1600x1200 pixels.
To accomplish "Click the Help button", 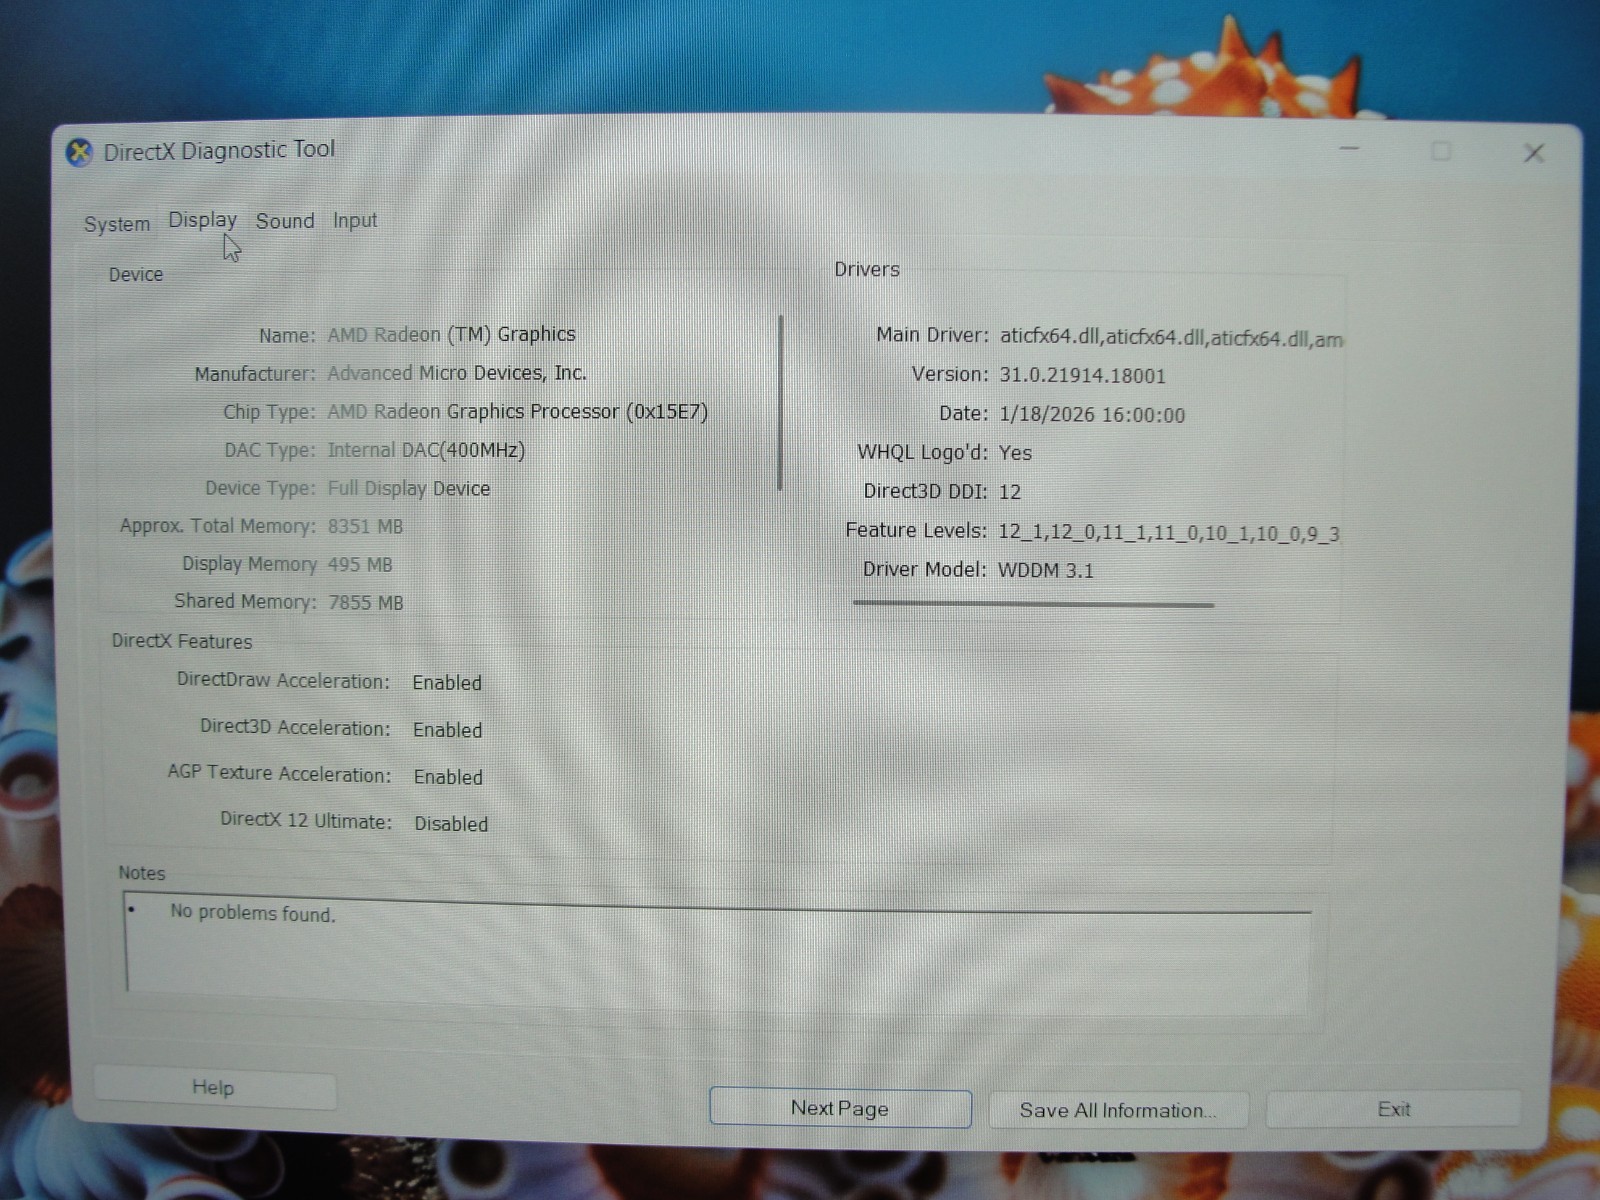I will pyautogui.click(x=214, y=1087).
